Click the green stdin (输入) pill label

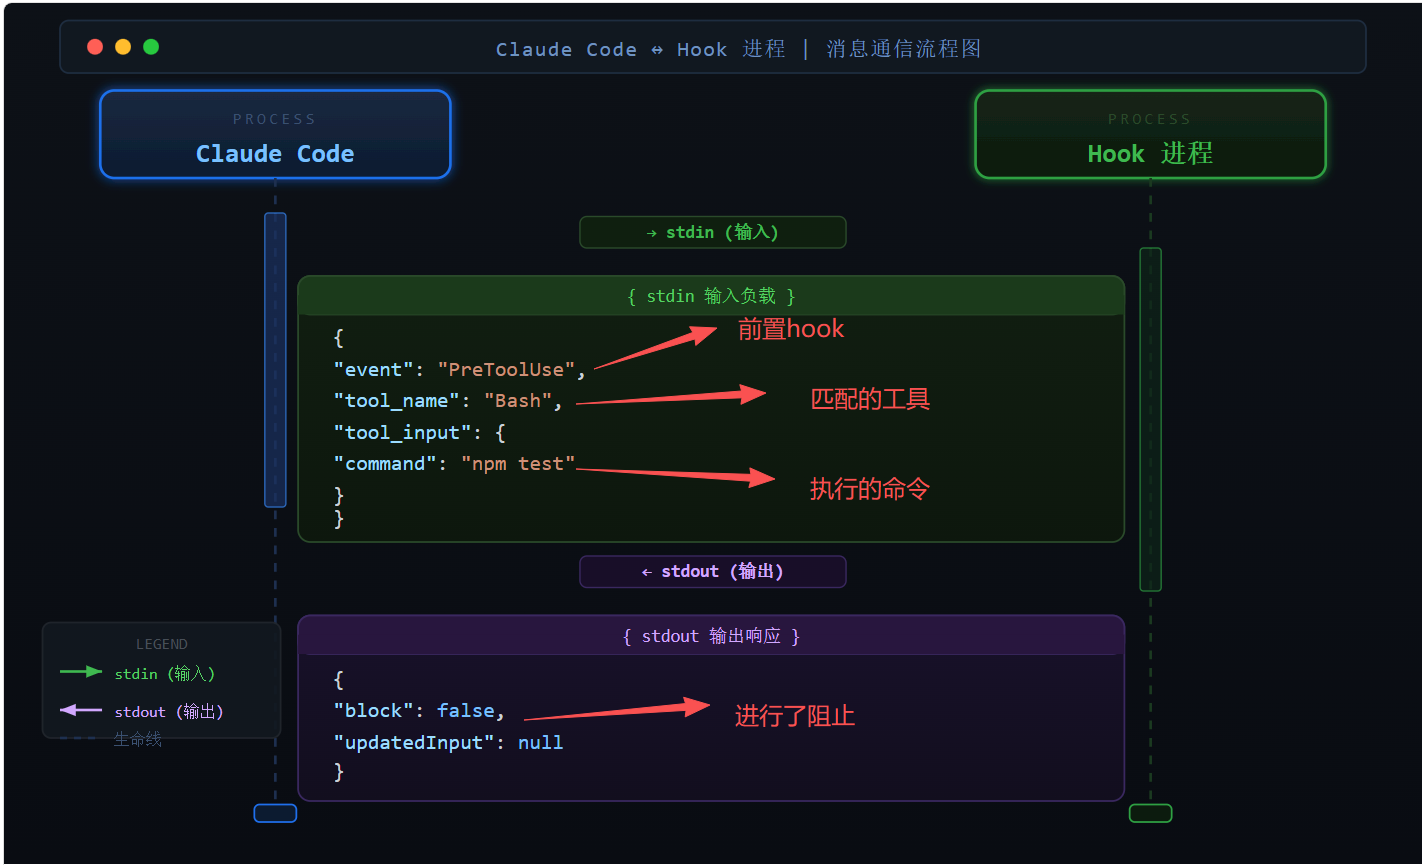click(713, 232)
